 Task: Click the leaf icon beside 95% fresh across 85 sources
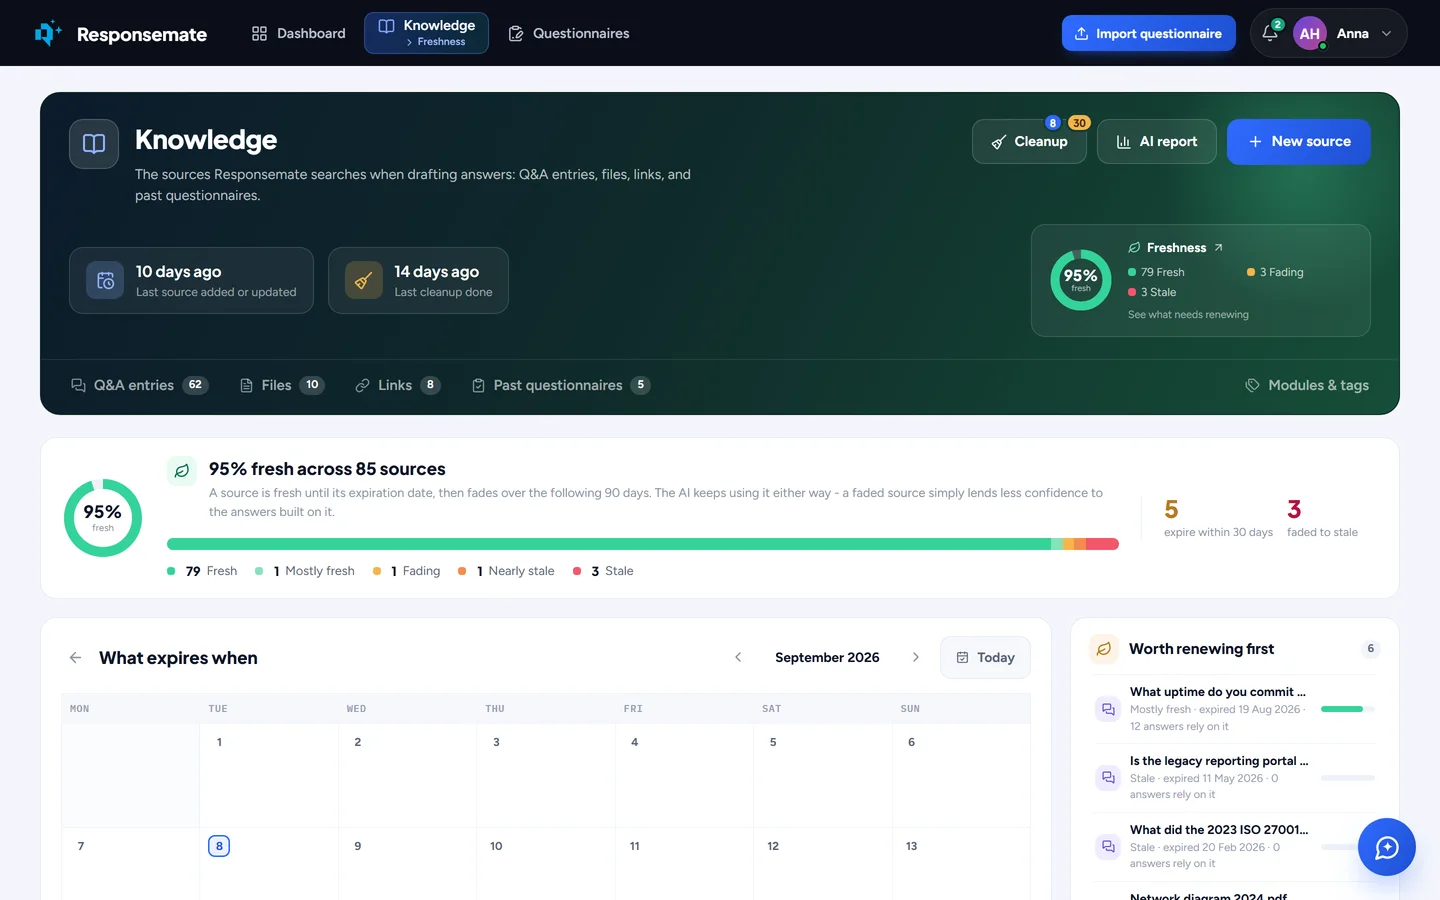182,470
